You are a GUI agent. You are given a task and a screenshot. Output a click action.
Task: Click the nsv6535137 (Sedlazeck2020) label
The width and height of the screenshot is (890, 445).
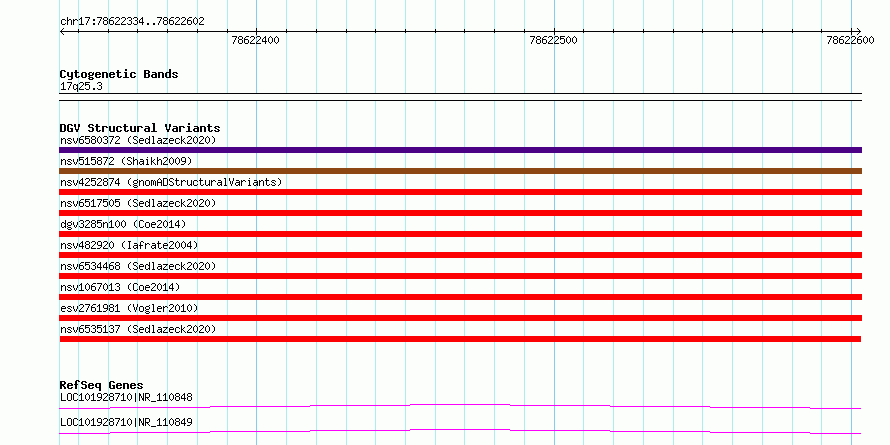click(x=138, y=329)
